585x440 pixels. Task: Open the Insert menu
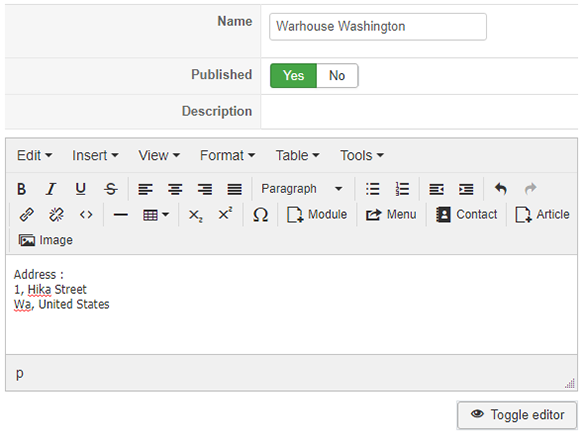click(95, 156)
